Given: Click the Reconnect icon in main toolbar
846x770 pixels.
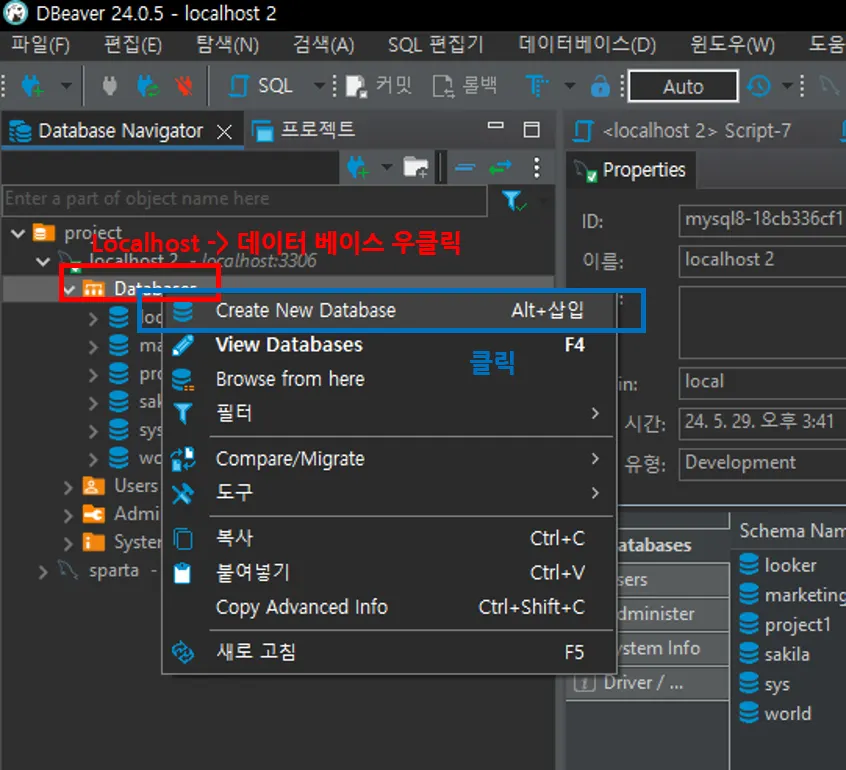Looking at the screenshot, I should [147, 85].
